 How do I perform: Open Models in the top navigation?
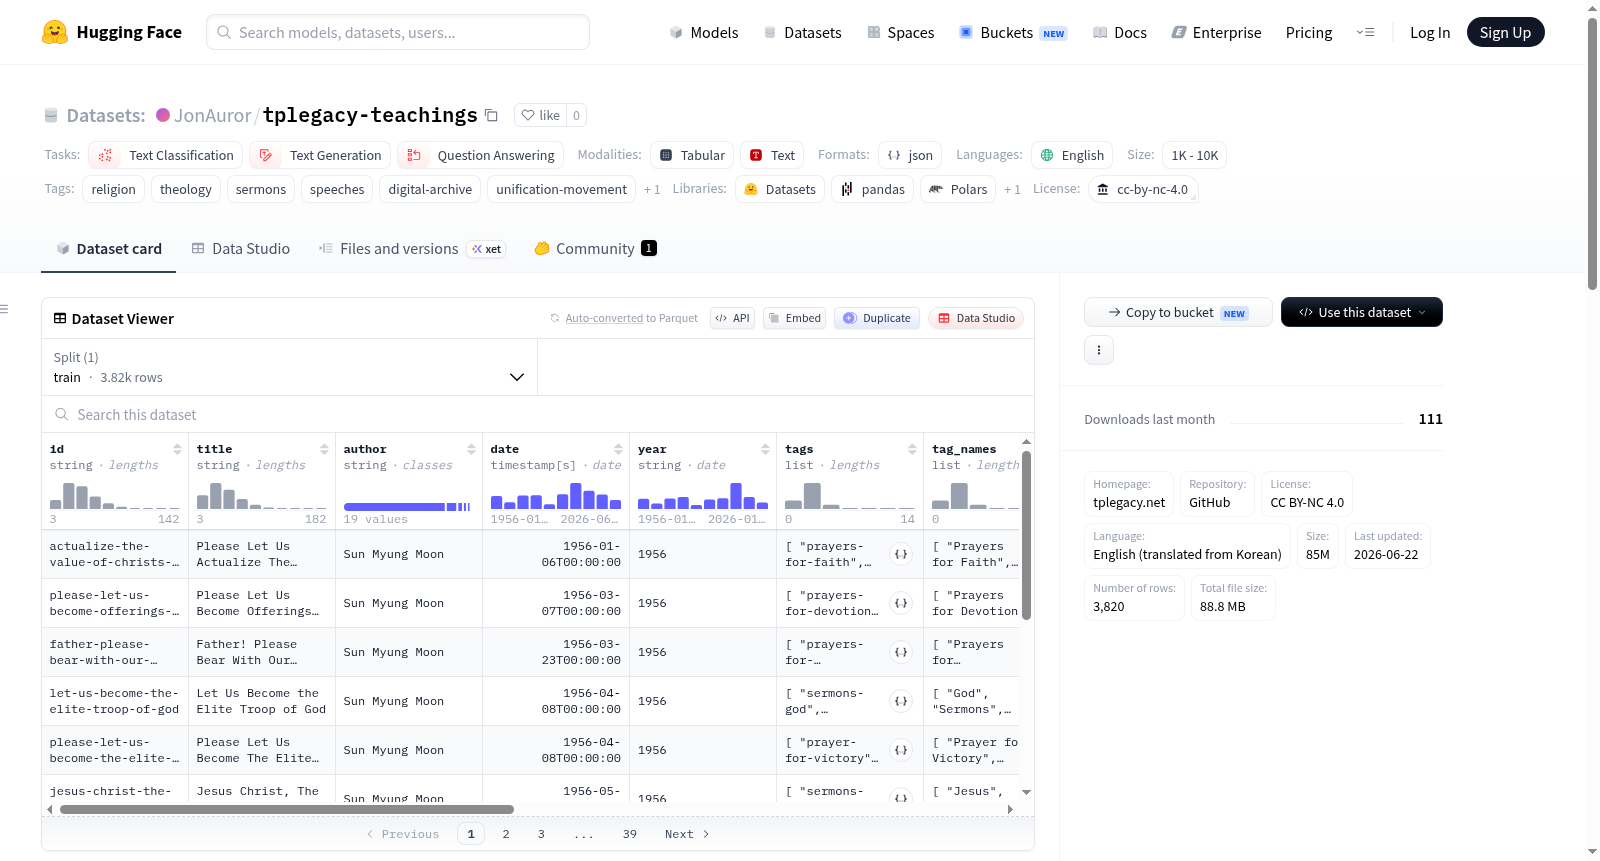click(x=704, y=32)
